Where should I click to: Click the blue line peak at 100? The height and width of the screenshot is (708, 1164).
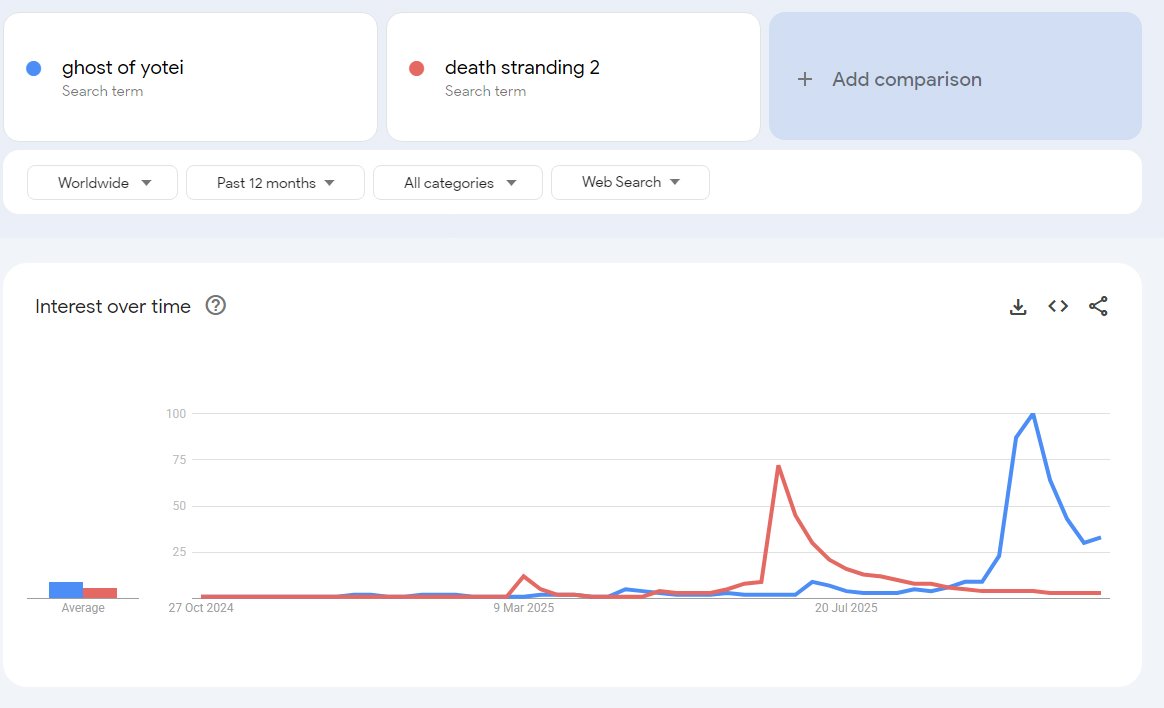[1033, 414]
